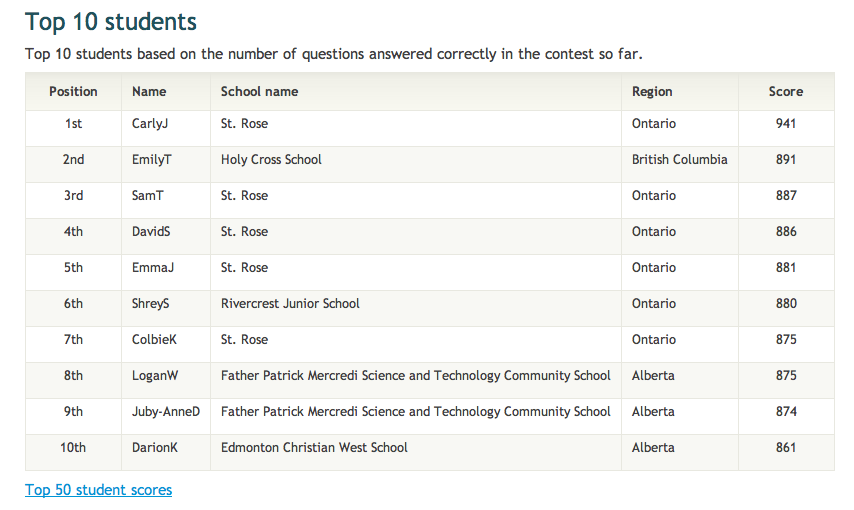Image resolution: width=854 pixels, height=510 pixels.
Task: Click on EmilyT in the Name column
Action: pos(152,160)
